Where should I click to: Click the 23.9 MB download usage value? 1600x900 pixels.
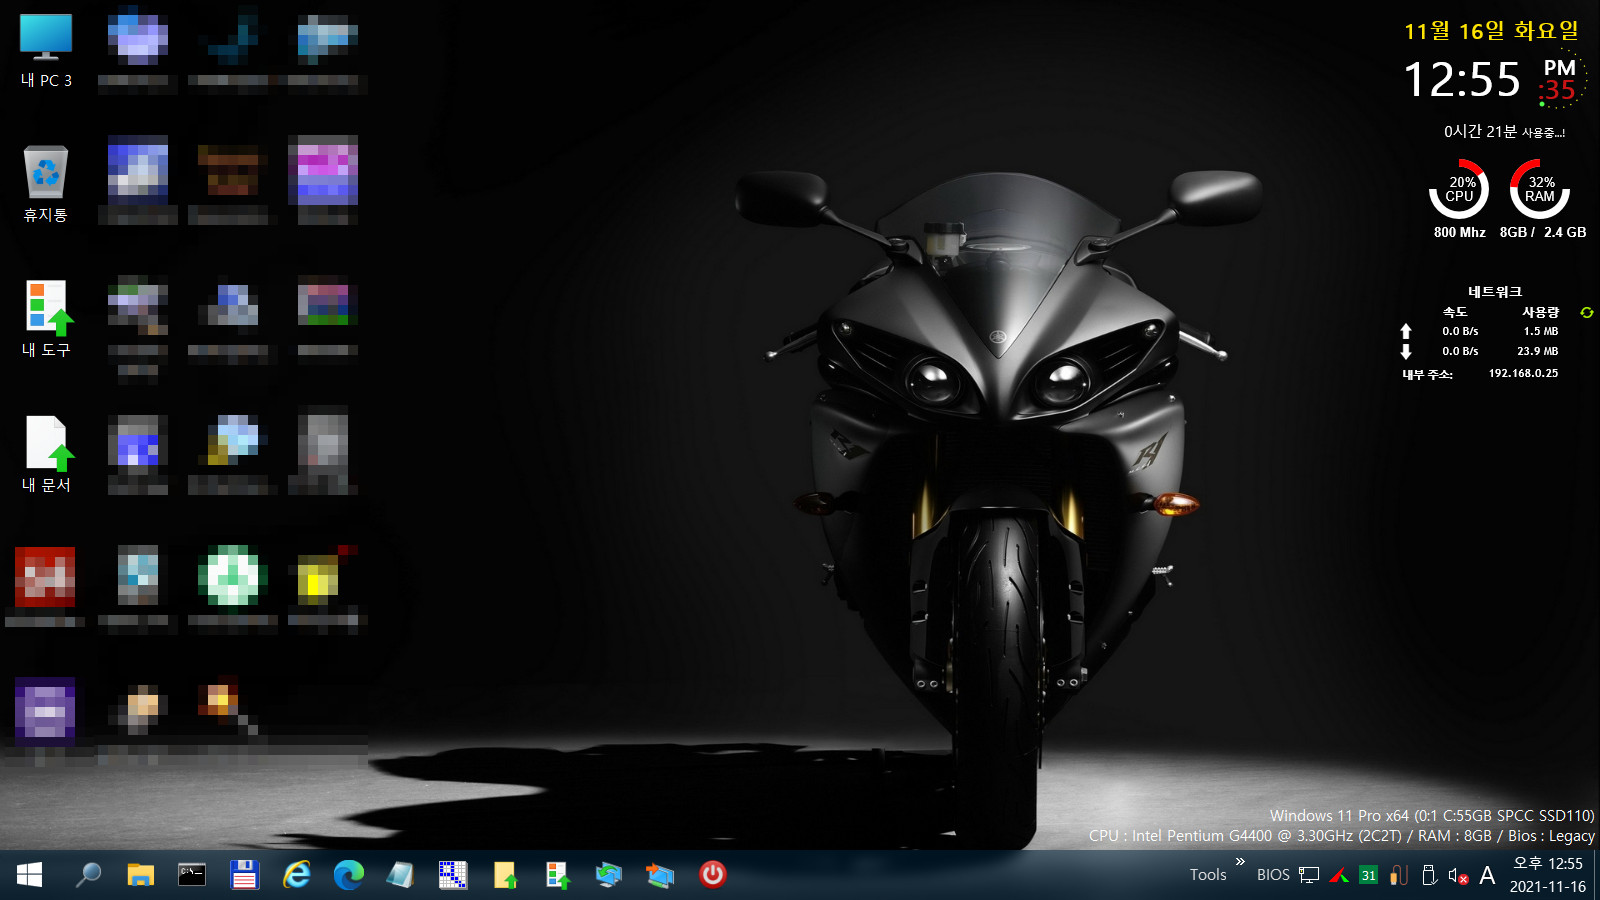pos(1537,351)
